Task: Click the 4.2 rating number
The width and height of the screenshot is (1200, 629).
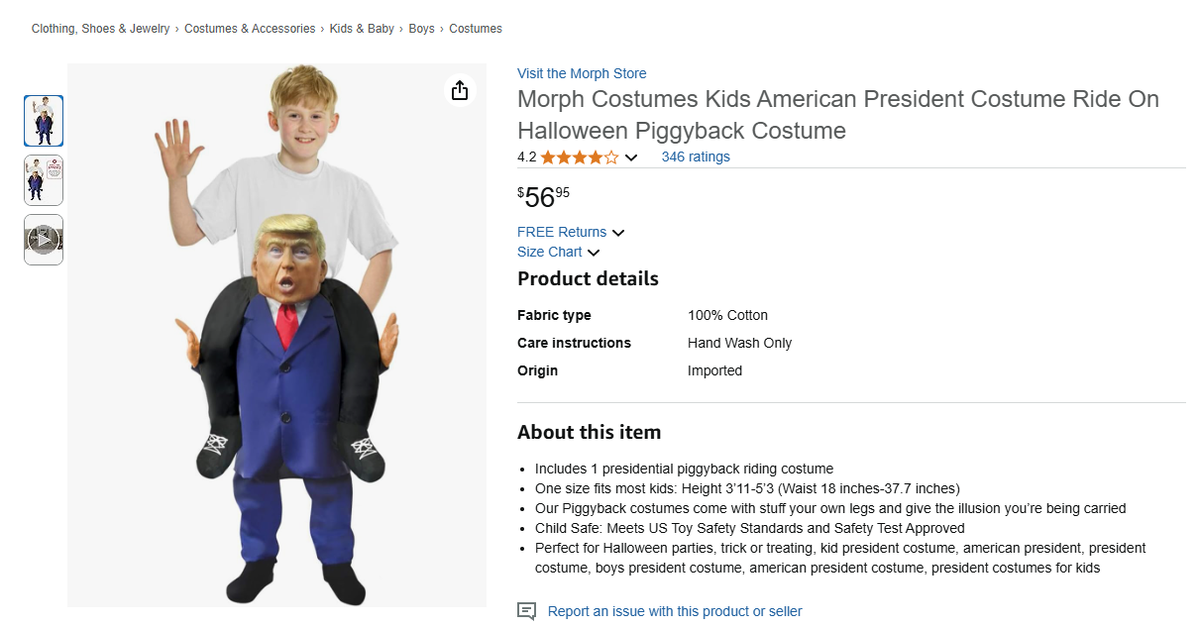Action: tap(527, 157)
